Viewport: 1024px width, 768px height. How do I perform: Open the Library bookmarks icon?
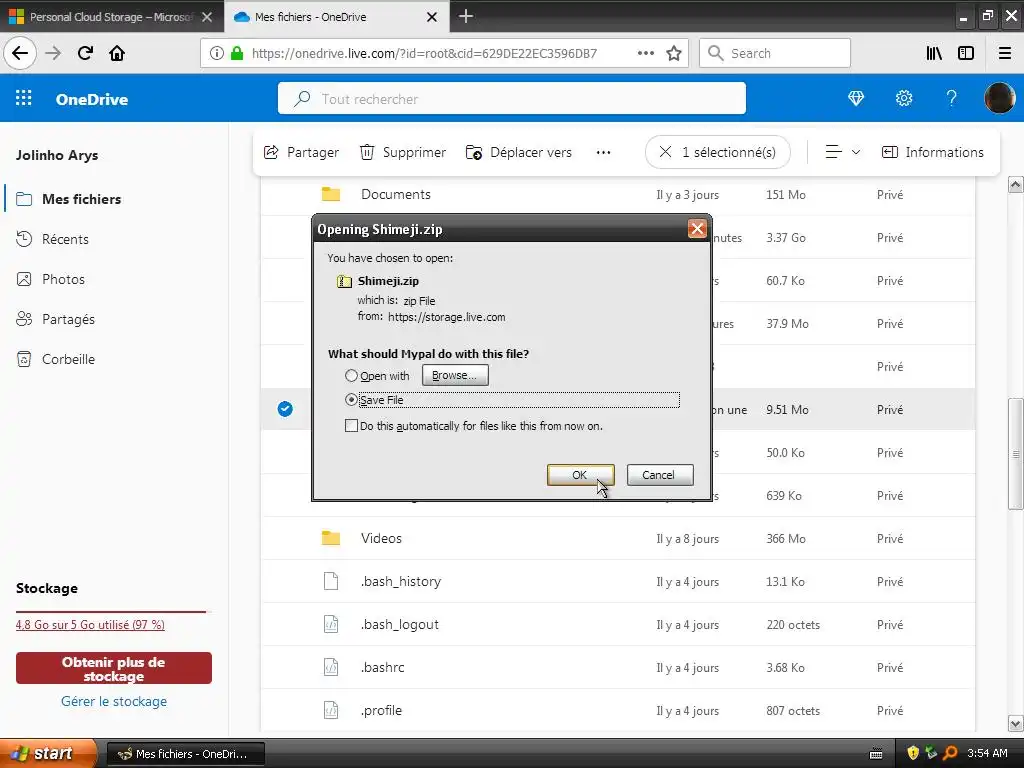coord(934,53)
